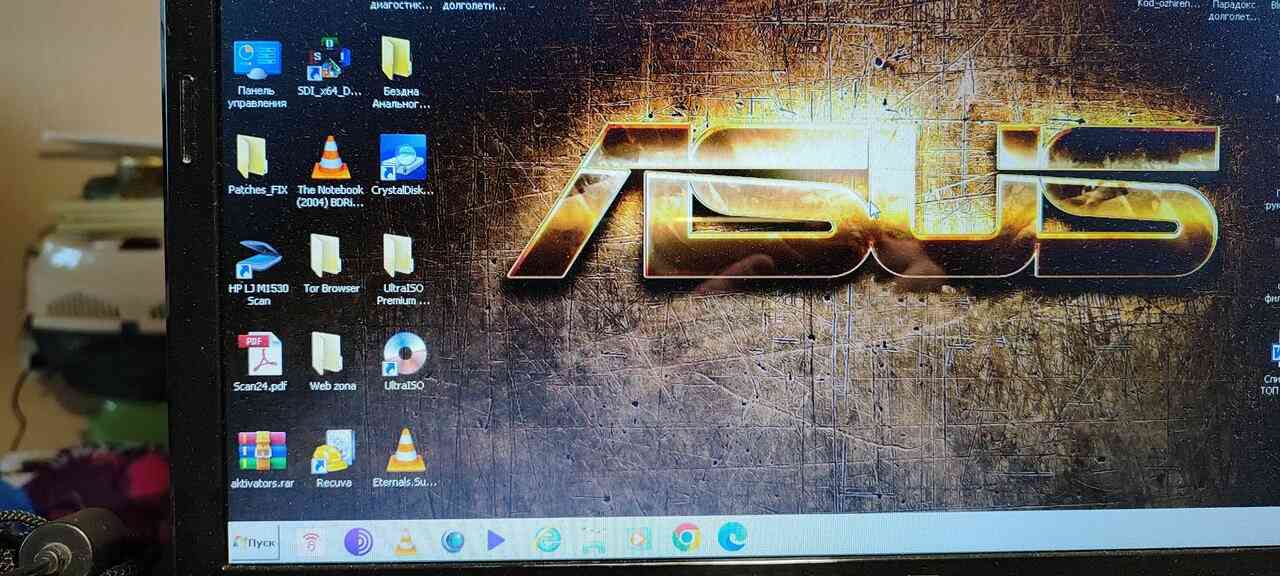Launch the CrystalDisk... shortcut
Viewport: 1280px width, 576px height.
(x=402, y=165)
